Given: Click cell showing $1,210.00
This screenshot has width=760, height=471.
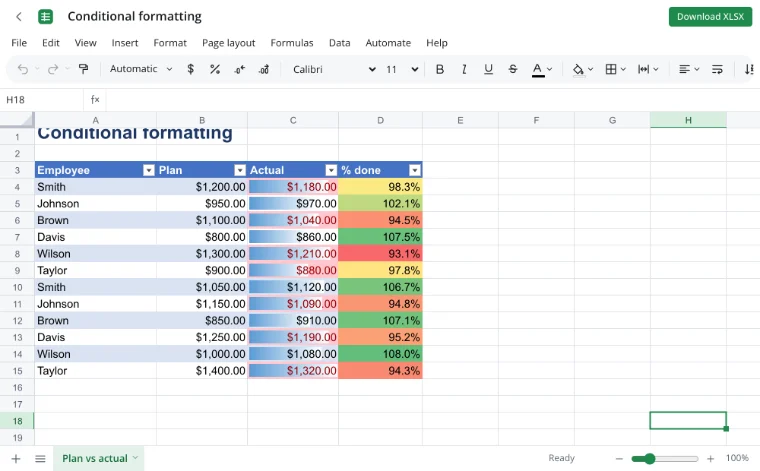Looking at the screenshot, I should coord(293,253).
